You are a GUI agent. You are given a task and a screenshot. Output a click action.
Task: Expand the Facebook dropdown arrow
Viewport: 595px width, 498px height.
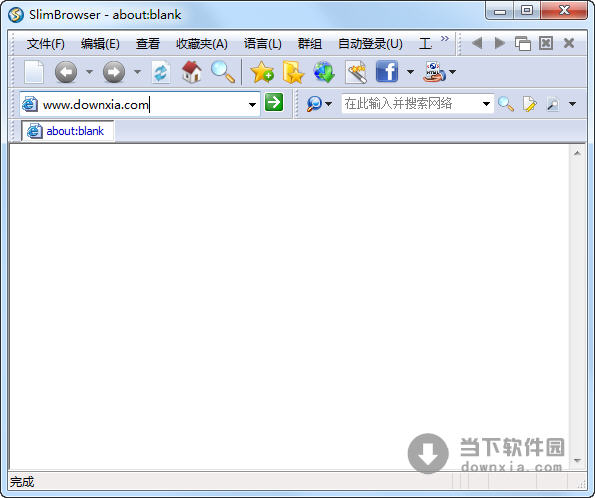click(x=410, y=71)
